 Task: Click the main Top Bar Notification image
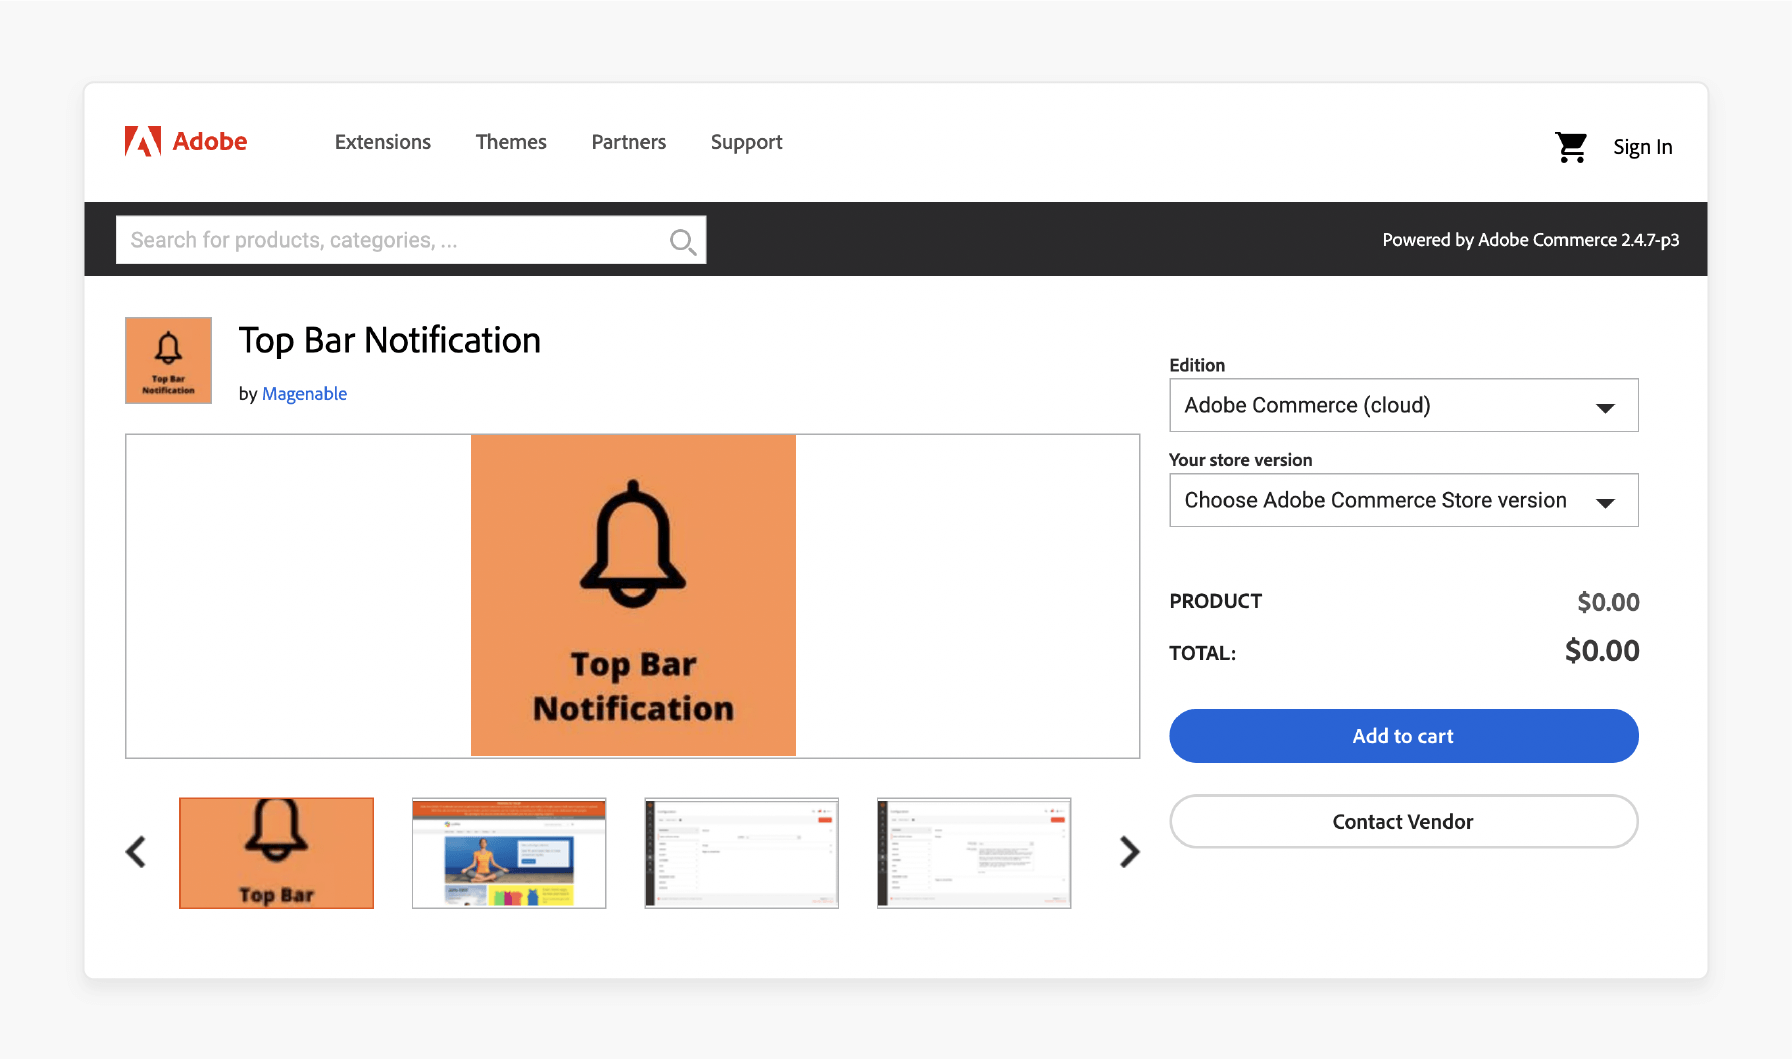coord(633,596)
